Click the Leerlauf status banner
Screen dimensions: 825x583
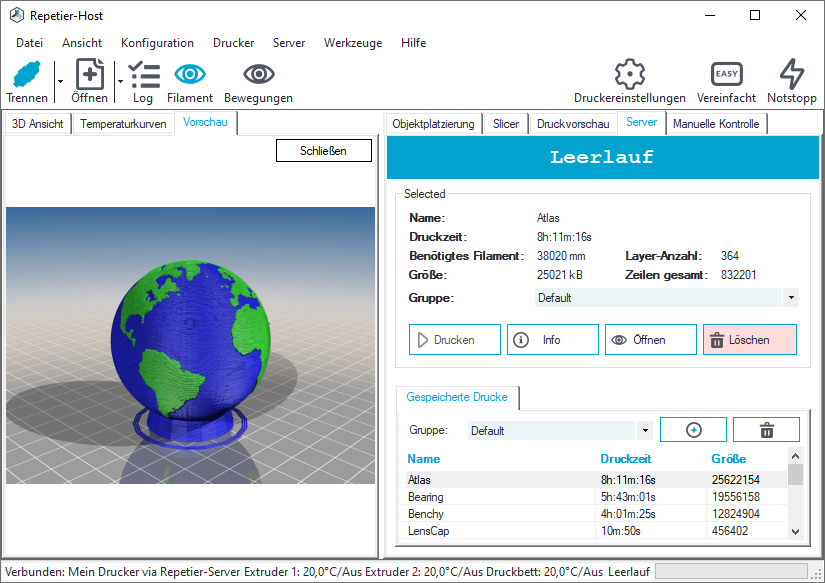click(603, 157)
